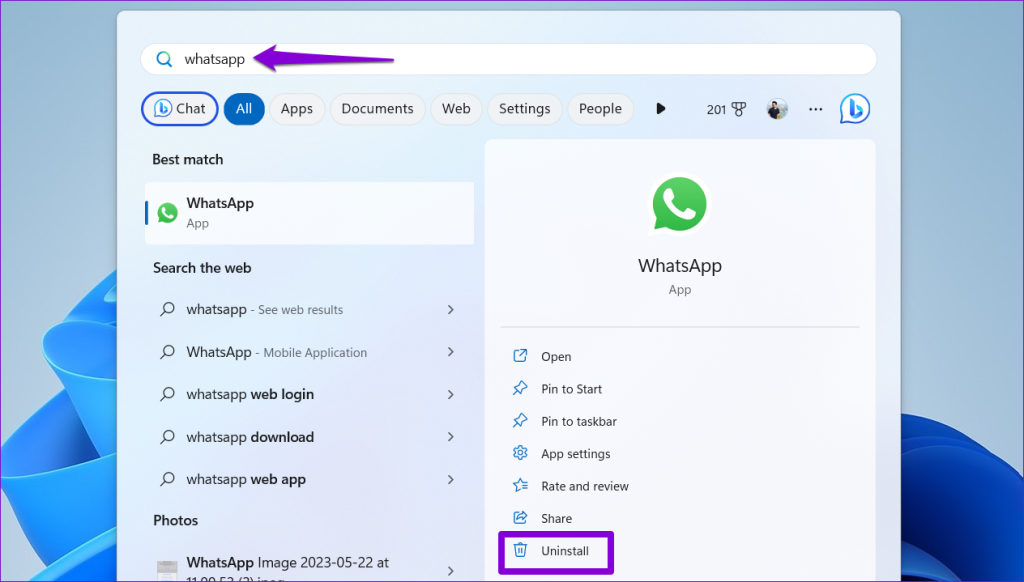1024x582 pixels.
Task: Expand arrow for WhatsApp Image photo result
Action: [451, 571]
